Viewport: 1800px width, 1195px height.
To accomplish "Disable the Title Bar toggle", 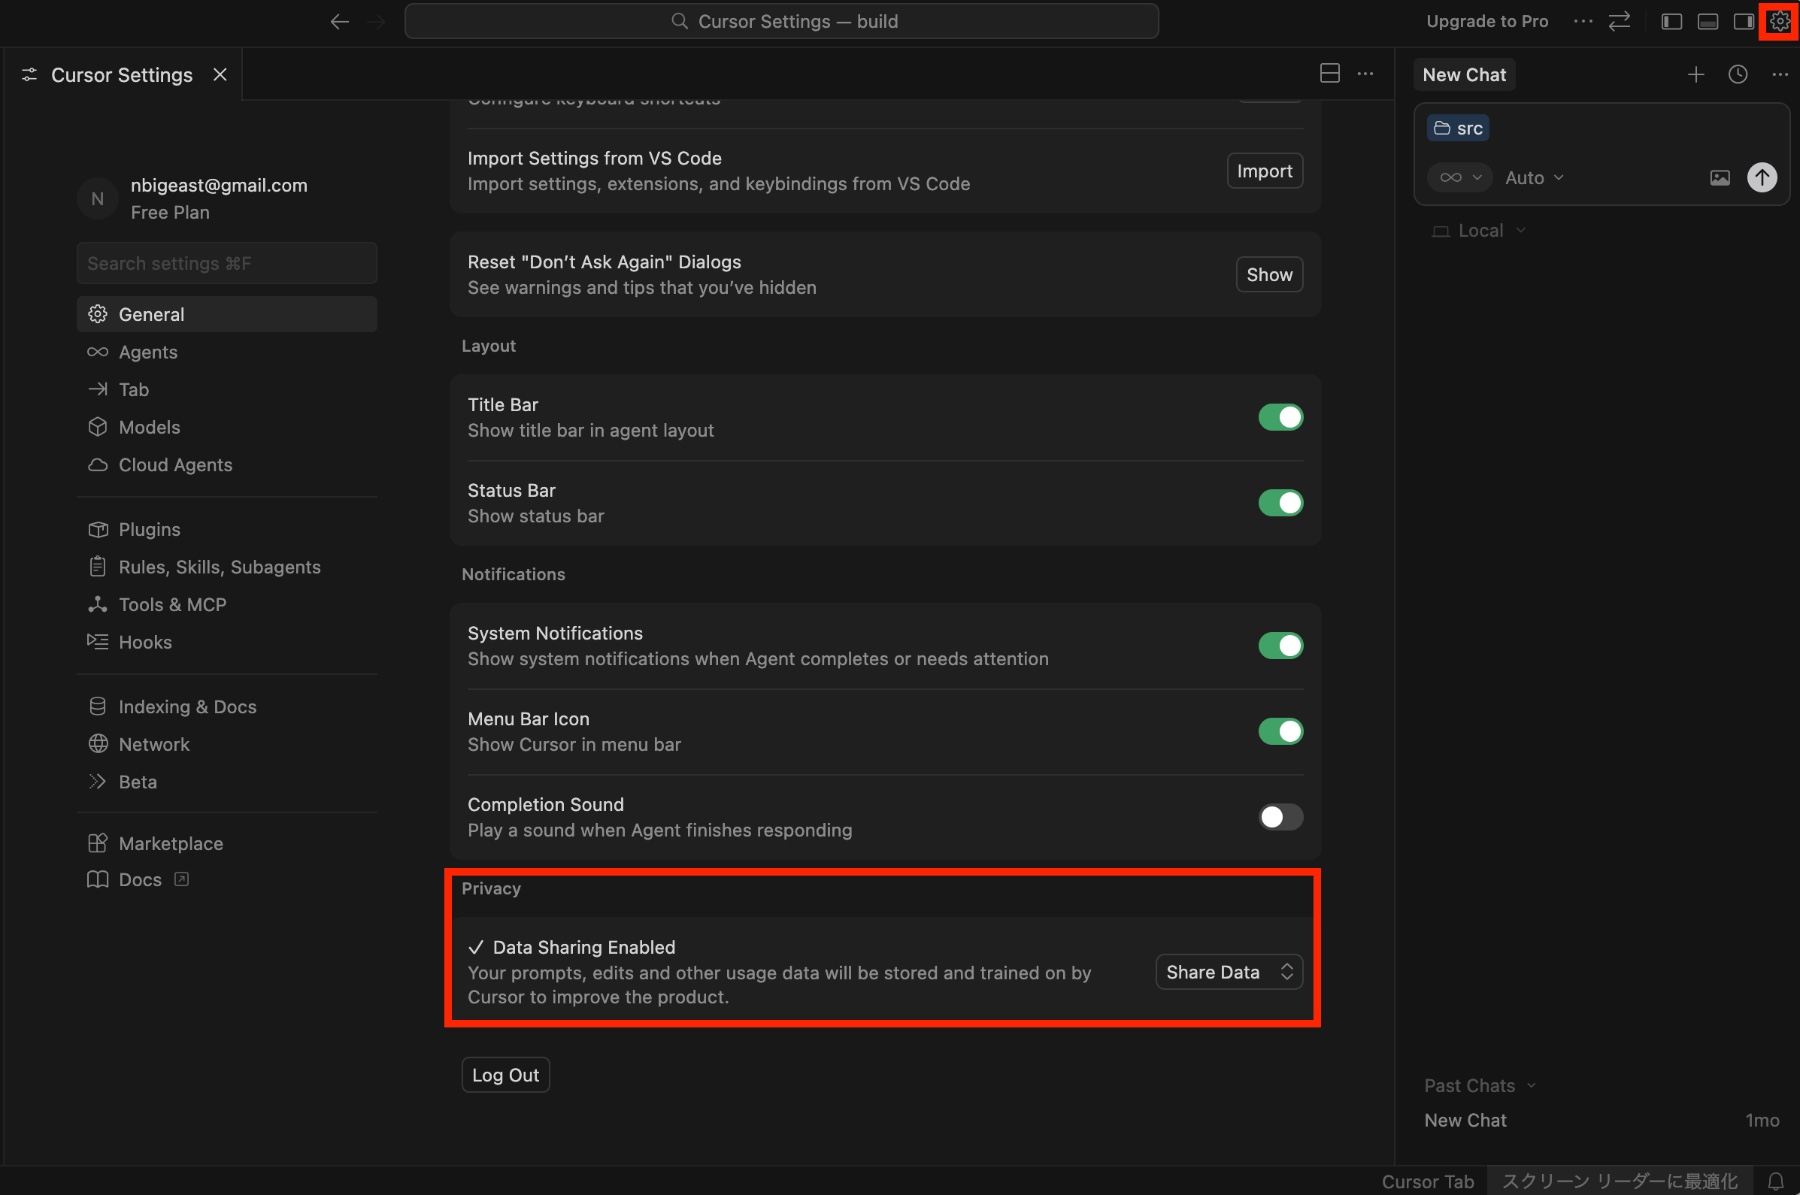I will [1280, 417].
